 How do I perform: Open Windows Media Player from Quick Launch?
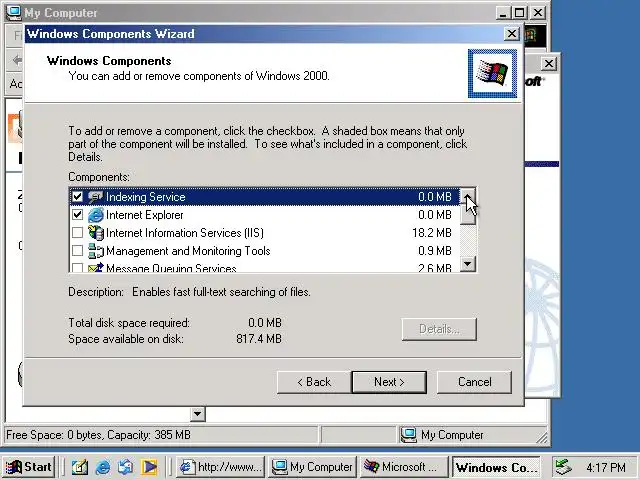coord(149,467)
